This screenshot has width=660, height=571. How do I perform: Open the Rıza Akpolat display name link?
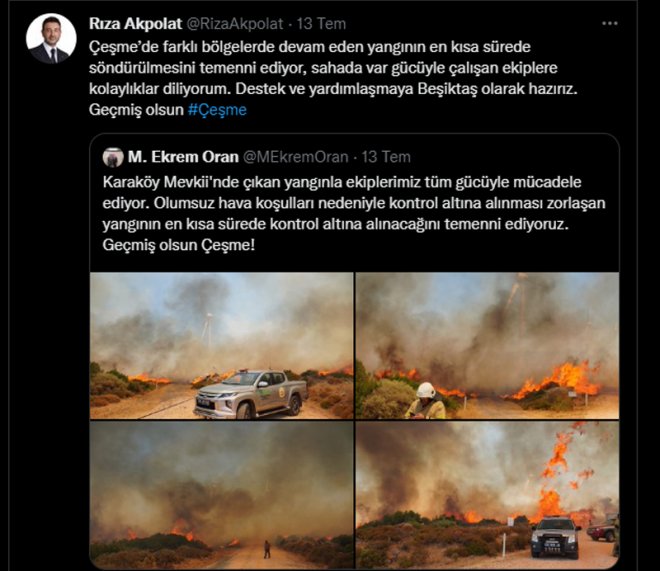click(x=136, y=24)
